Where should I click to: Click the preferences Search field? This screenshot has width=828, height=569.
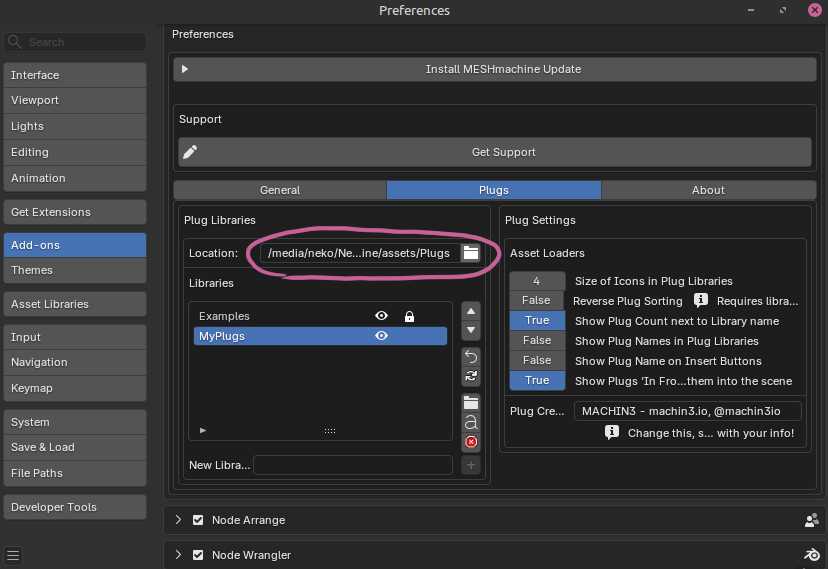click(x=75, y=42)
